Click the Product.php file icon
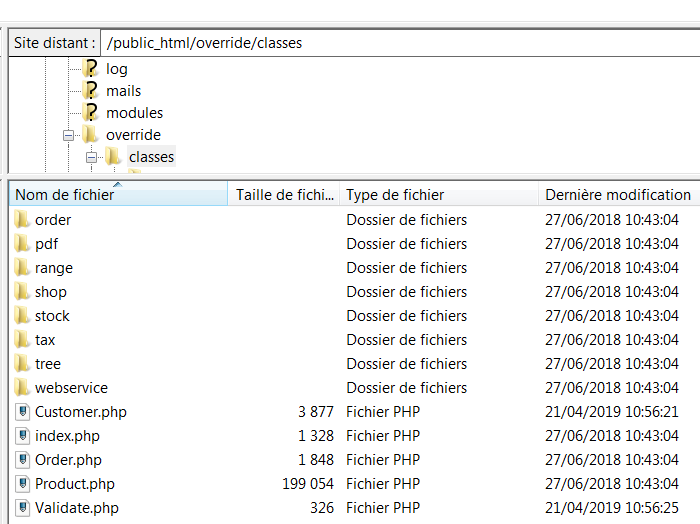The height and width of the screenshot is (524, 700). coord(22,484)
